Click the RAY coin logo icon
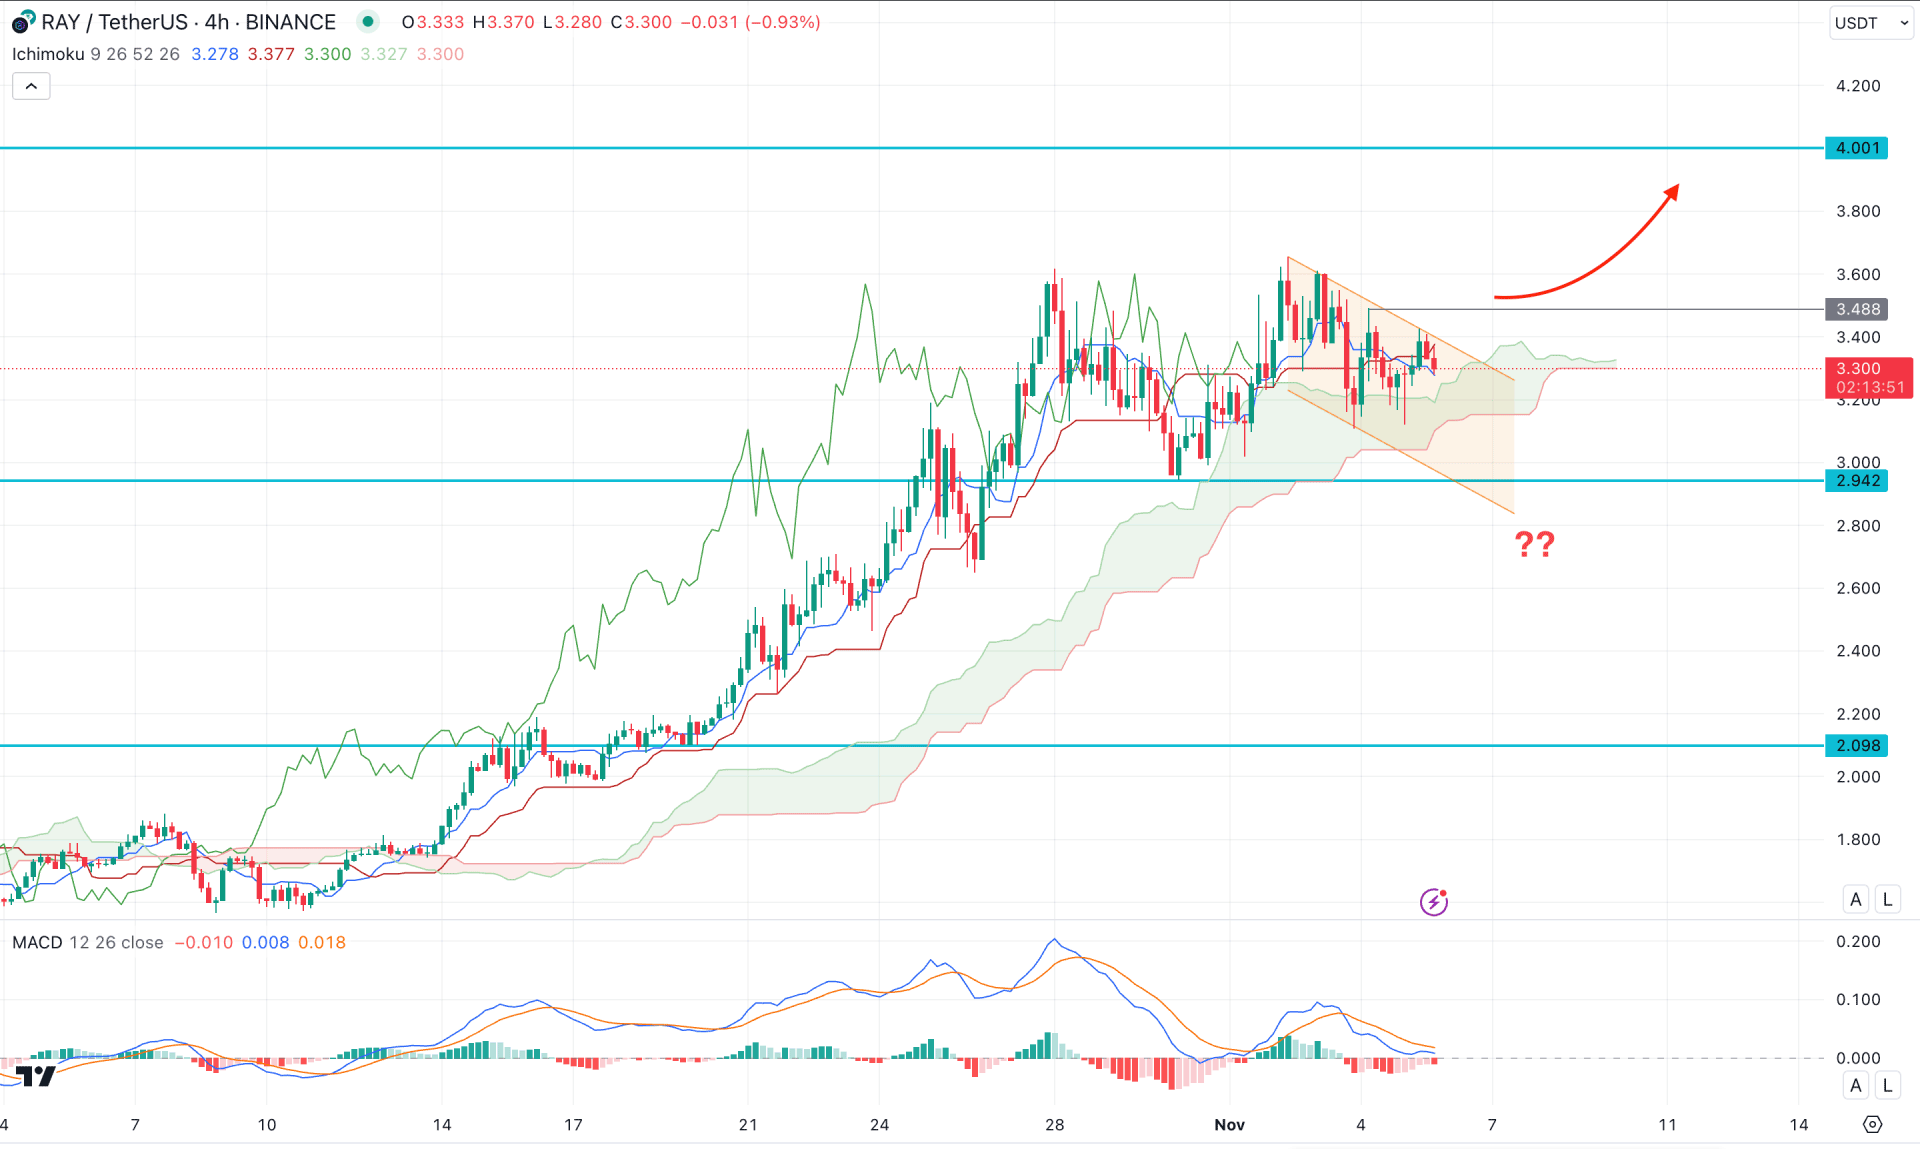Viewport: 1920px width, 1149px height. pyautogui.click(x=23, y=22)
